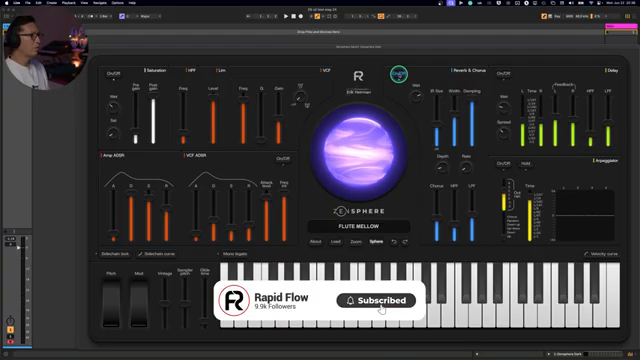Open the Playback menu
The image size is (640, 360).
coord(69,3)
